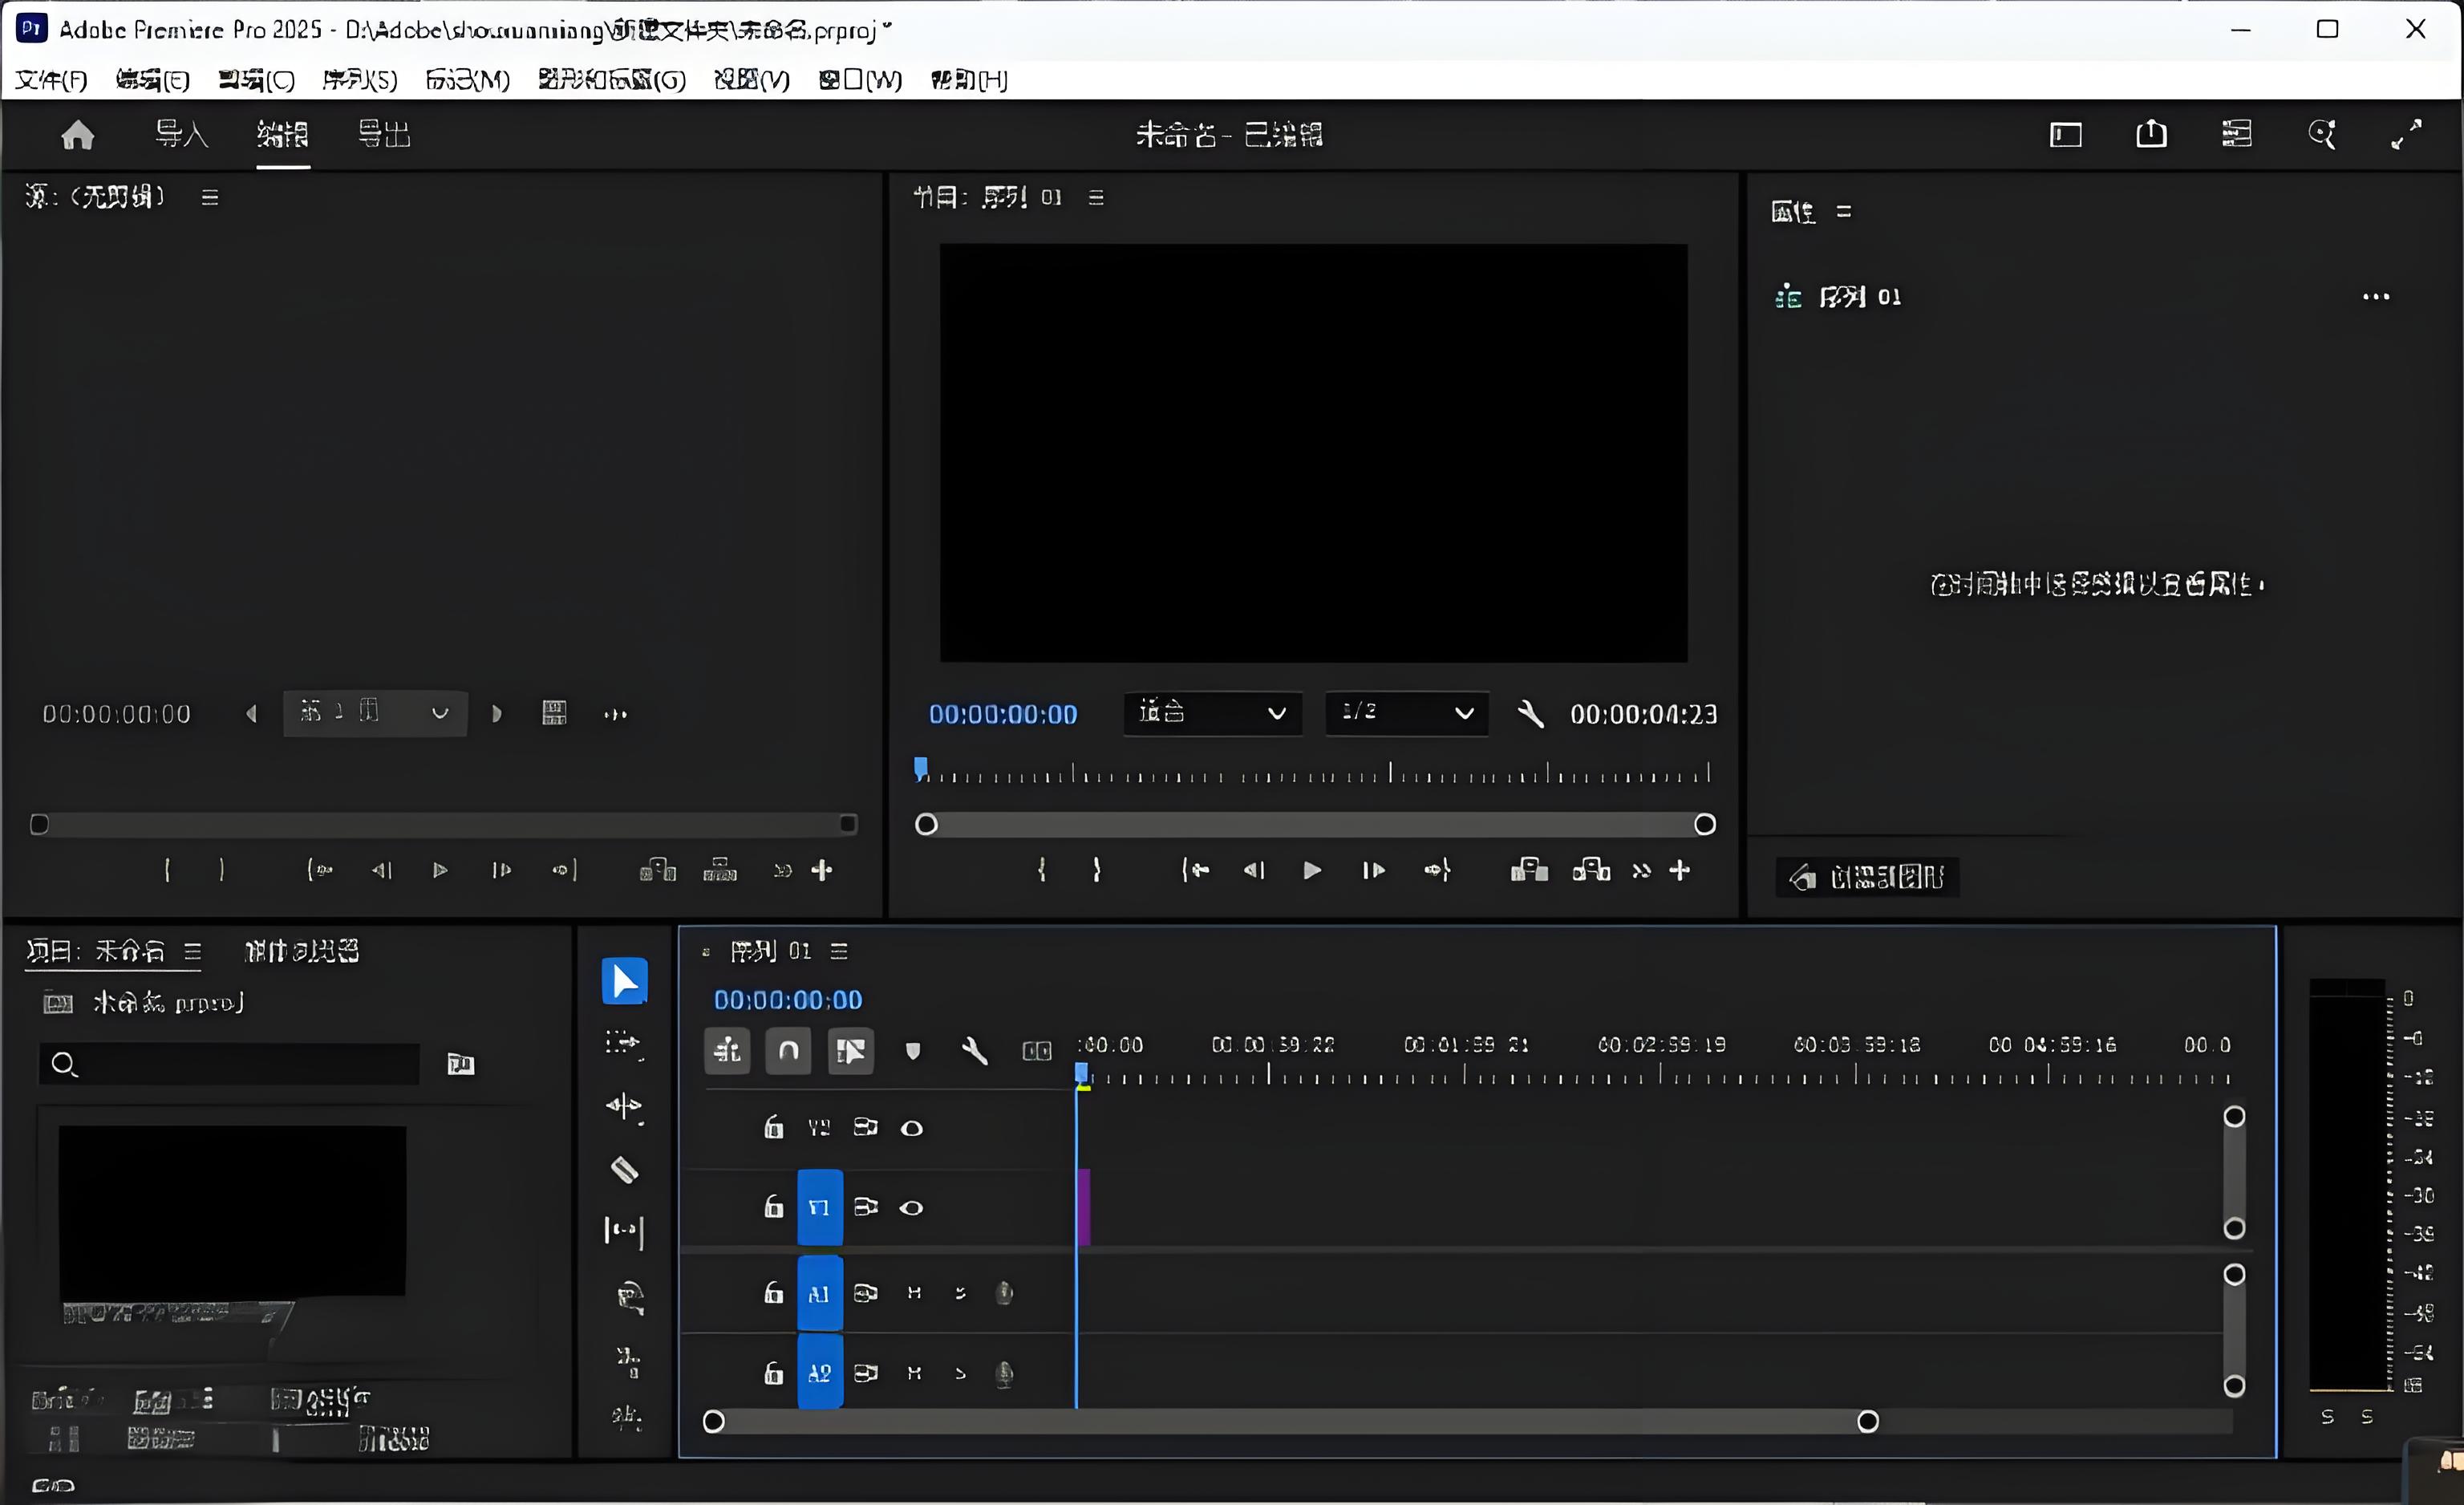The width and height of the screenshot is (2464, 1505).
Task: Open the Program monitor zoom level dropdown
Action: click(x=1212, y=713)
